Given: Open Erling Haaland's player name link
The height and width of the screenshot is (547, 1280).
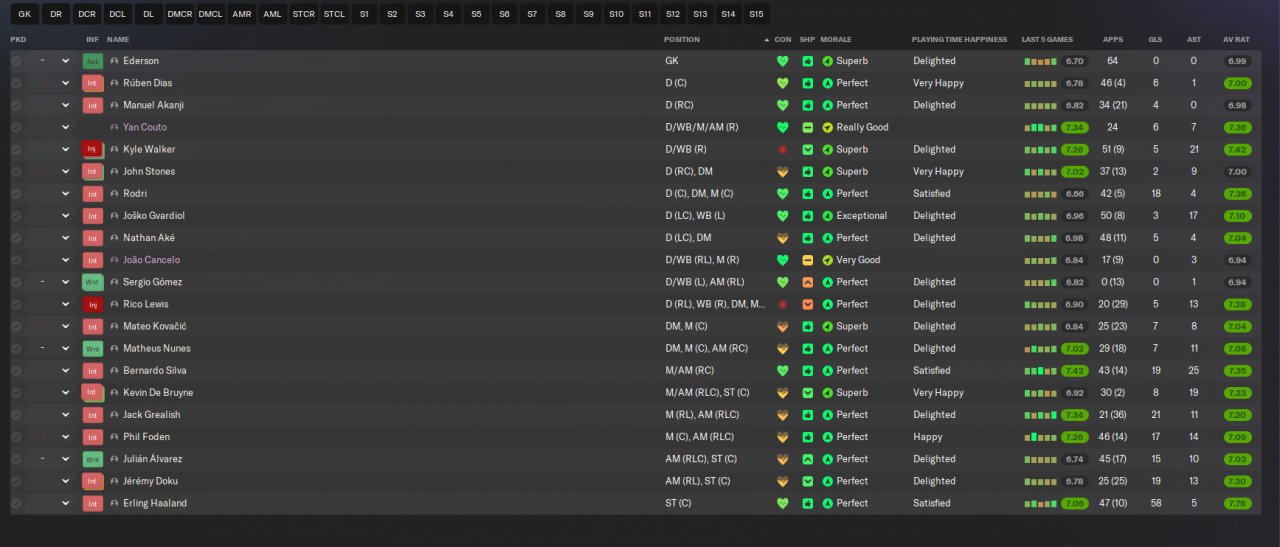Looking at the screenshot, I should tap(155, 503).
